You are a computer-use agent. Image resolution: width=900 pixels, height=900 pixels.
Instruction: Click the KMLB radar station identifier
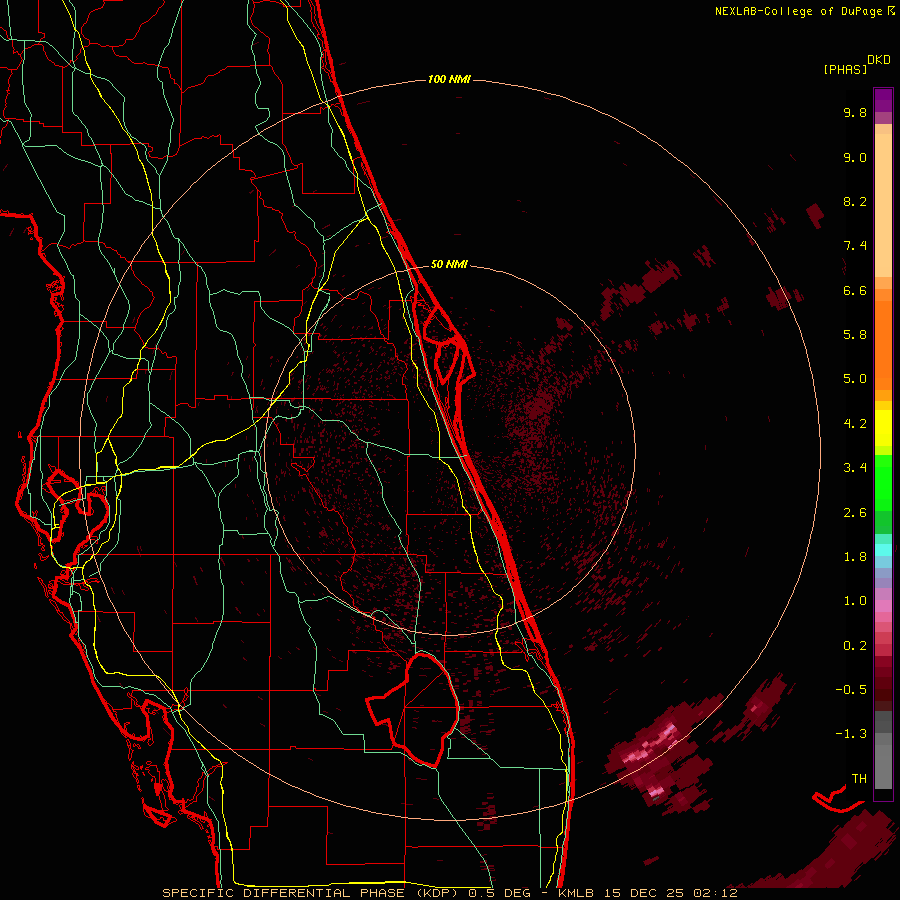(x=575, y=893)
